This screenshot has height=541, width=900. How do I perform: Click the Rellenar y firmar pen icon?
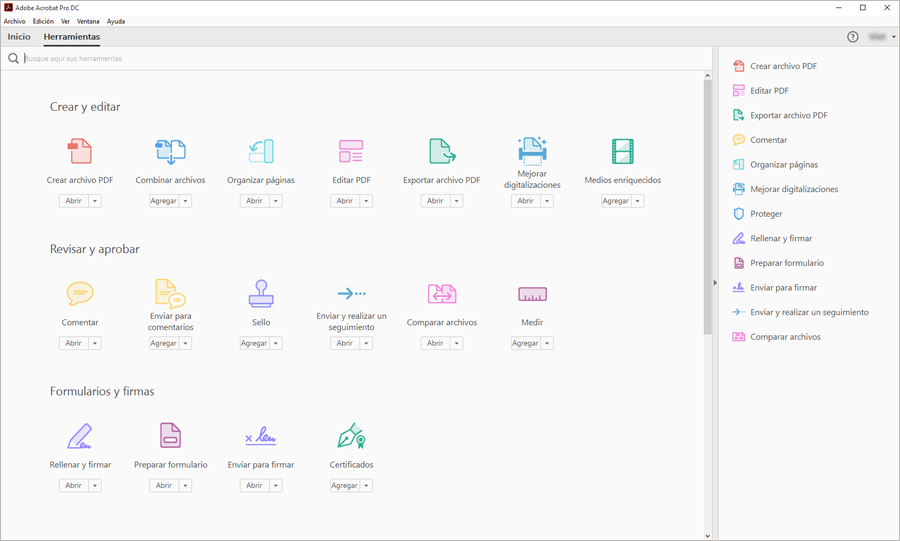80,435
